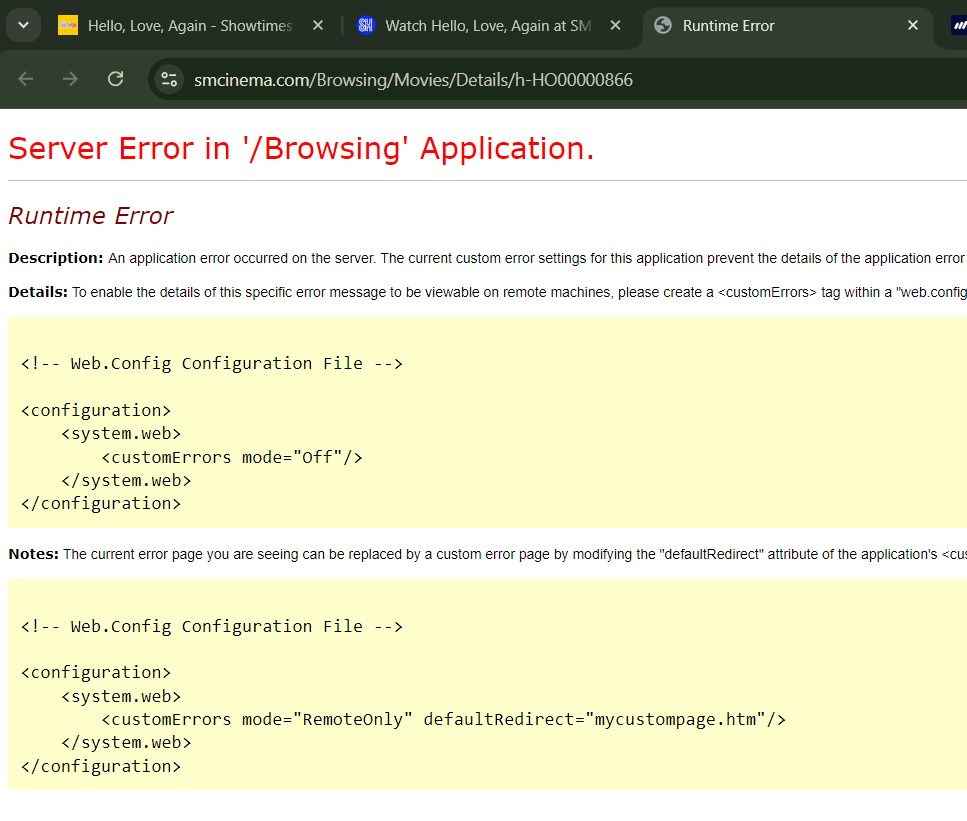Click the italic 'Runtime Error' subheading
This screenshot has height=821, width=967.
pyautogui.click(x=91, y=216)
